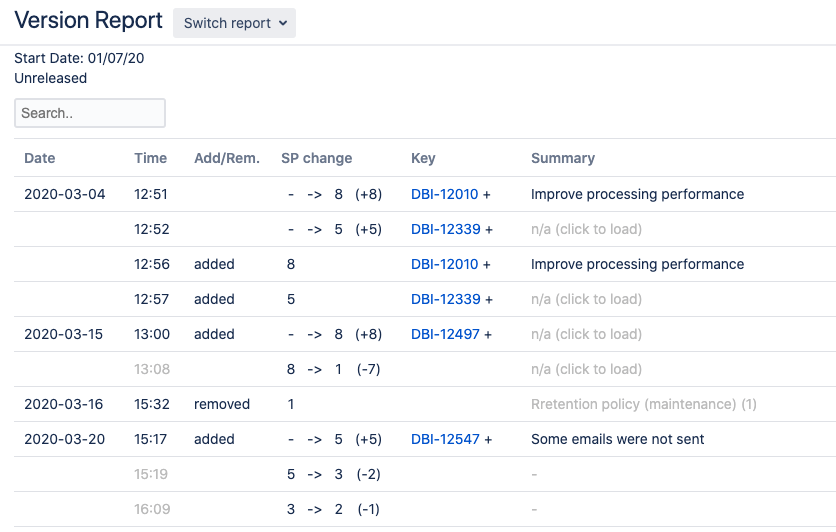The width and height of the screenshot is (836, 532).
Task: Select the date 2020-03-20
Action: pyautogui.click(x=65, y=439)
